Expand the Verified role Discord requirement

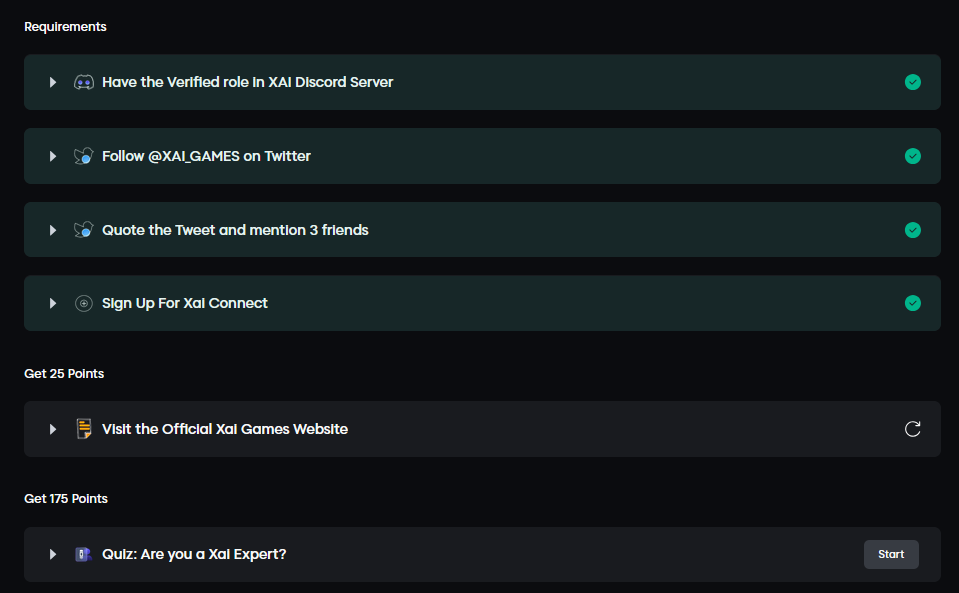(53, 82)
